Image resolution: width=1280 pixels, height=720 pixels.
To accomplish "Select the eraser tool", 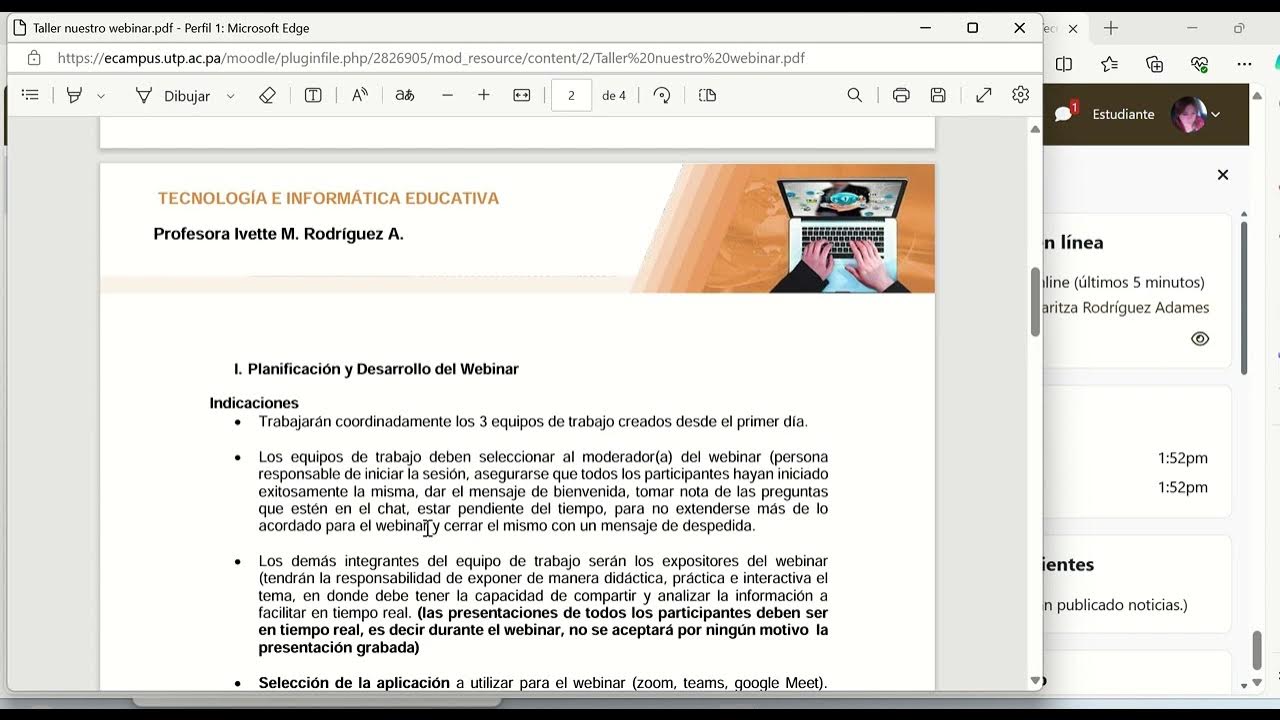I will (x=267, y=95).
